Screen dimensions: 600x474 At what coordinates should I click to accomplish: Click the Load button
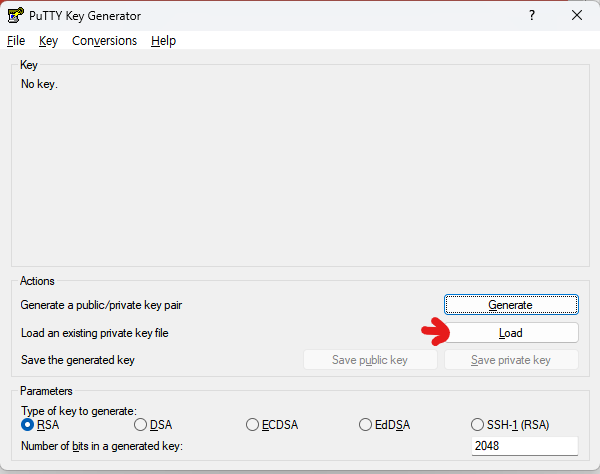[x=511, y=333]
